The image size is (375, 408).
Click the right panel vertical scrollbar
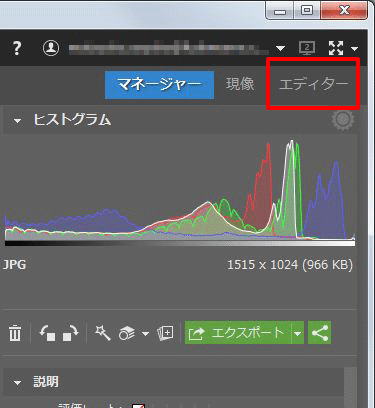[x=350, y=387]
